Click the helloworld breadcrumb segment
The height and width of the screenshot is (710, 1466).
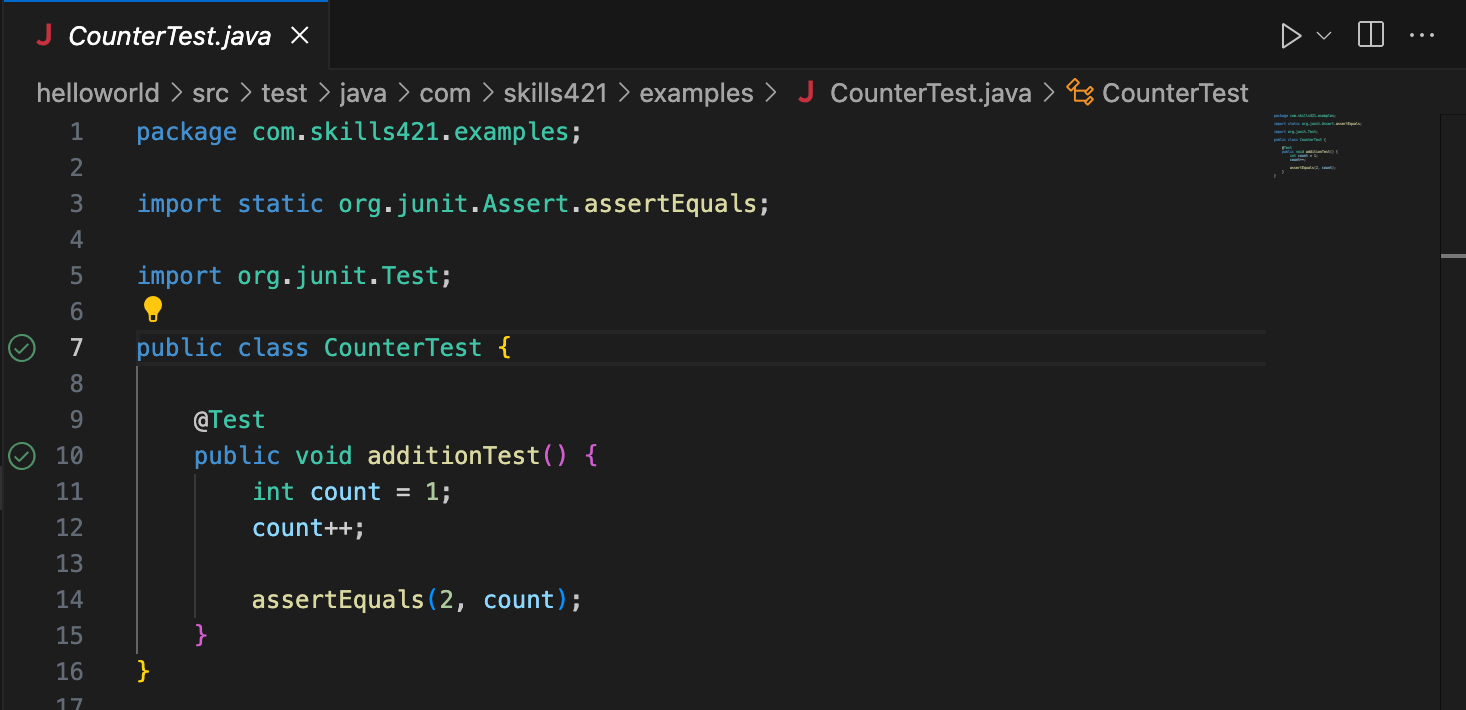97,93
